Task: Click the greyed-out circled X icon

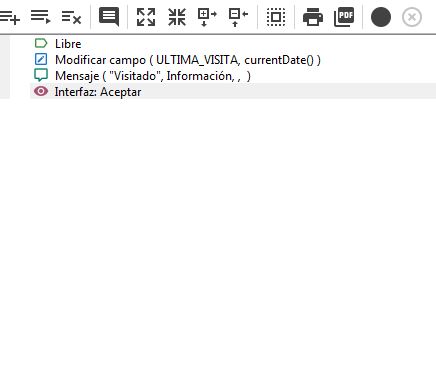Action: pos(412,17)
